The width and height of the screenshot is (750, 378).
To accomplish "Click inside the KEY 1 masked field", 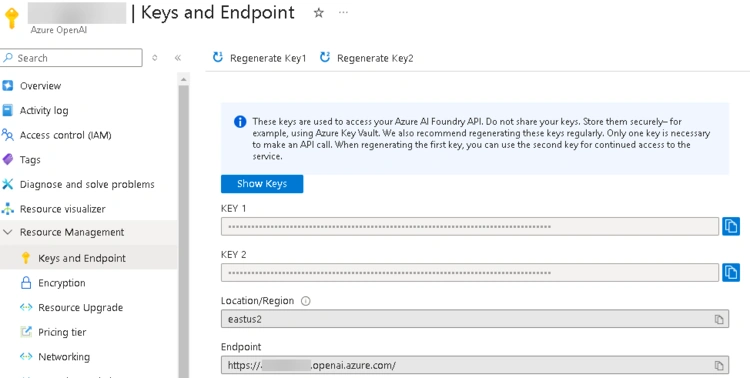I will click(x=470, y=226).
